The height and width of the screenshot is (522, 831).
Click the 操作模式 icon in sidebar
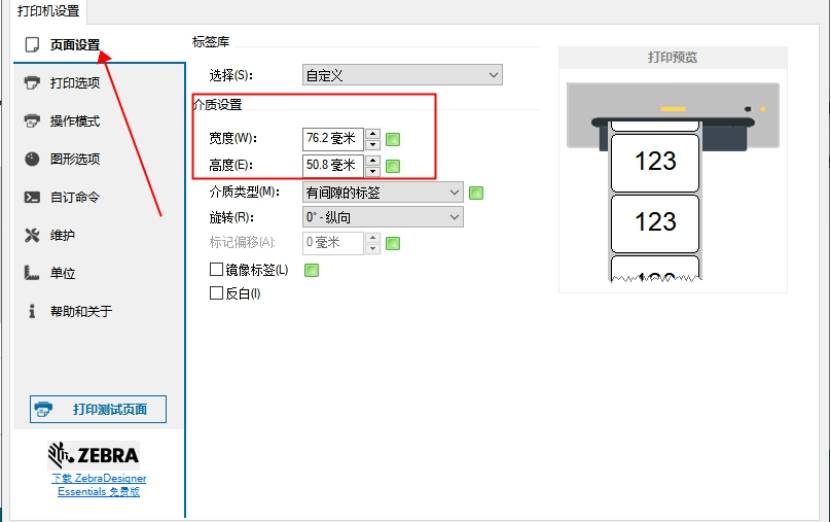click(x=32, y=121)
